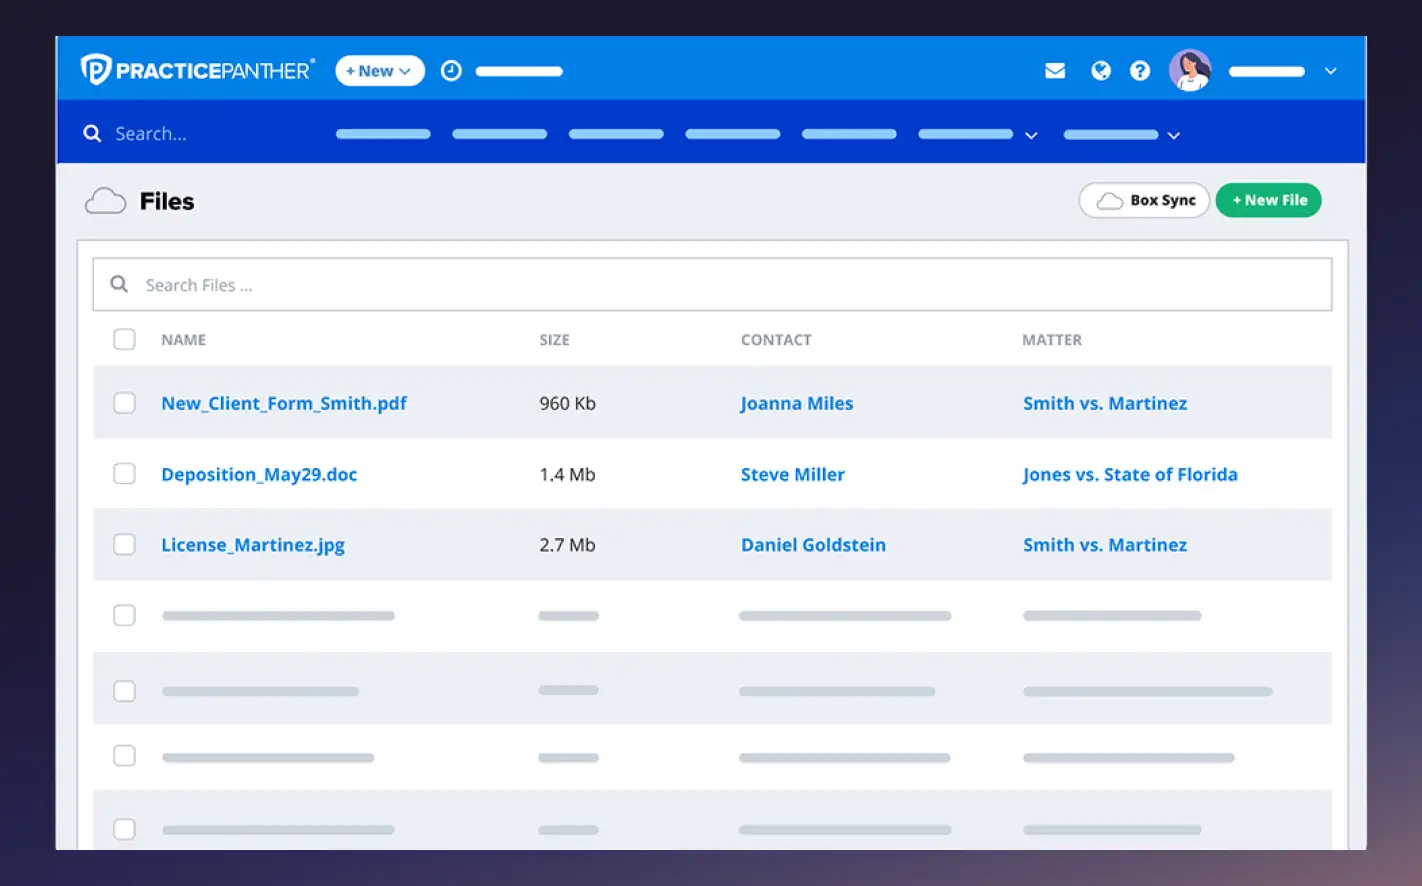
Task: Click the PracticePanther logo icon
Action: pos(95,70)
